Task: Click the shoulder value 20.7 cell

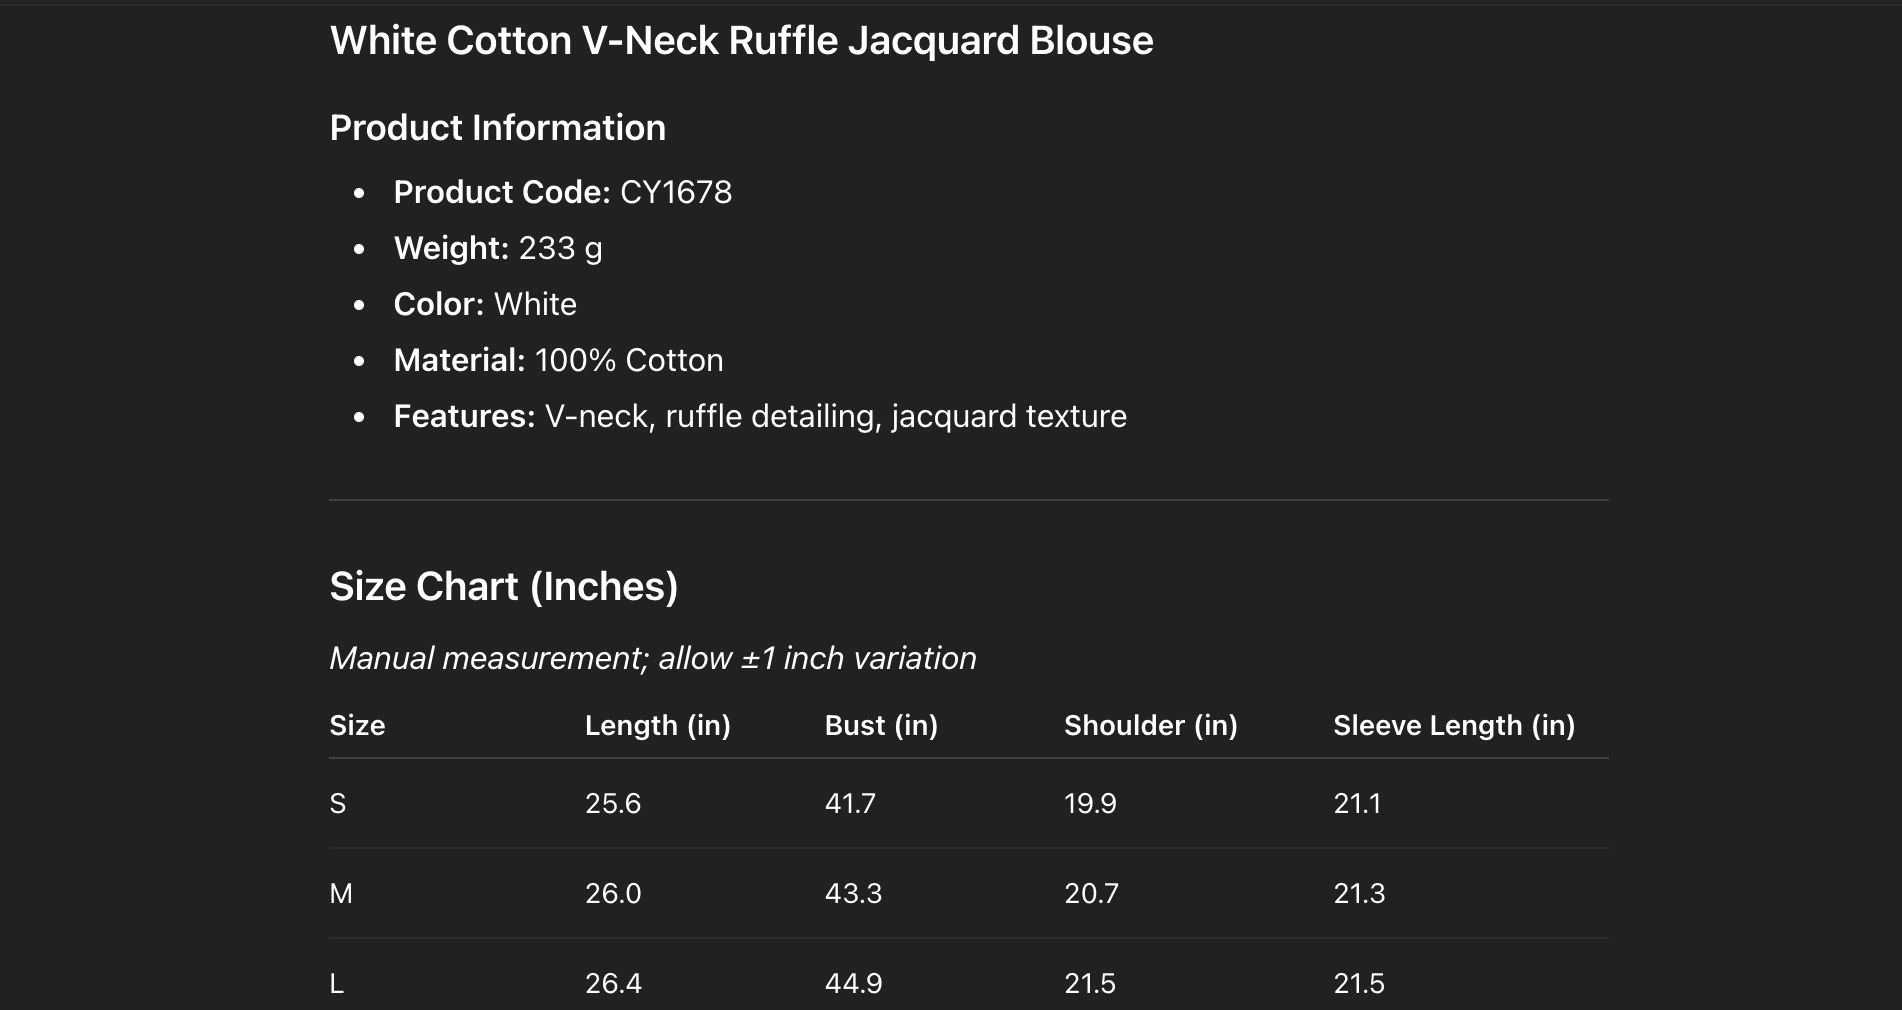Action: pyautogui.click(x=1091, y=893)
